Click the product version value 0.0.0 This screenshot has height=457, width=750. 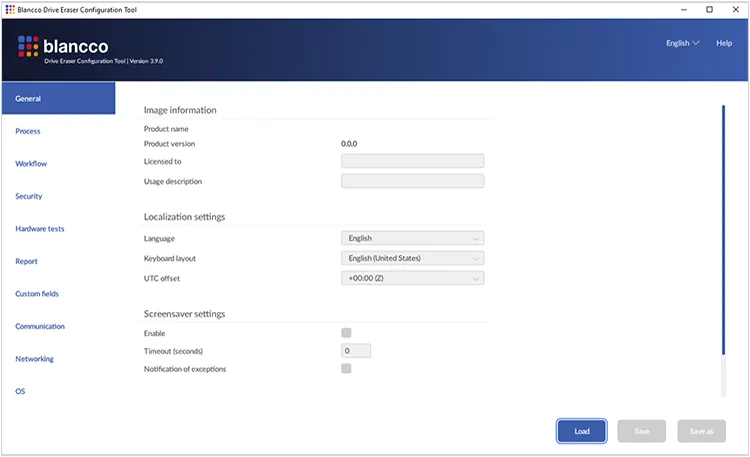point(349,144)
